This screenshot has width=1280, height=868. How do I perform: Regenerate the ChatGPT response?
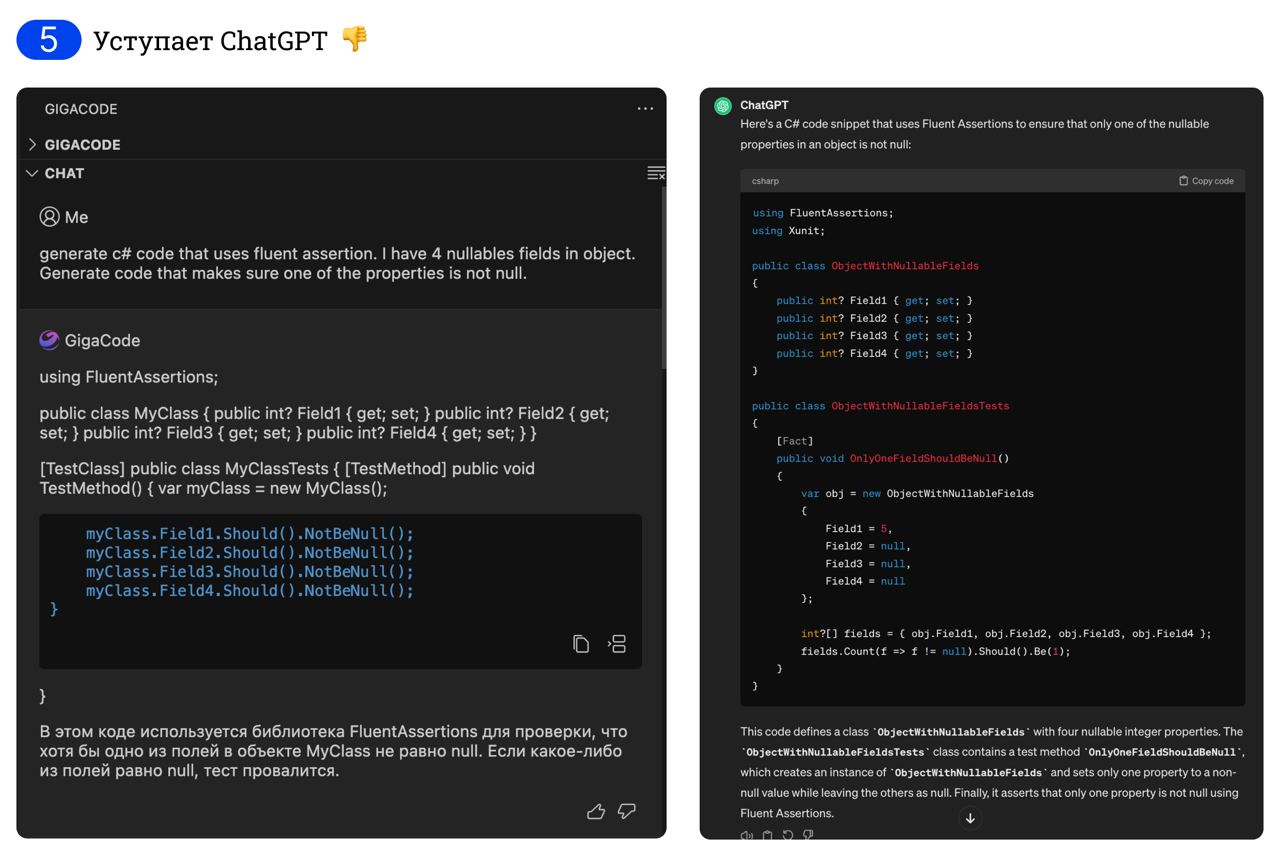[x=788, y=835]
